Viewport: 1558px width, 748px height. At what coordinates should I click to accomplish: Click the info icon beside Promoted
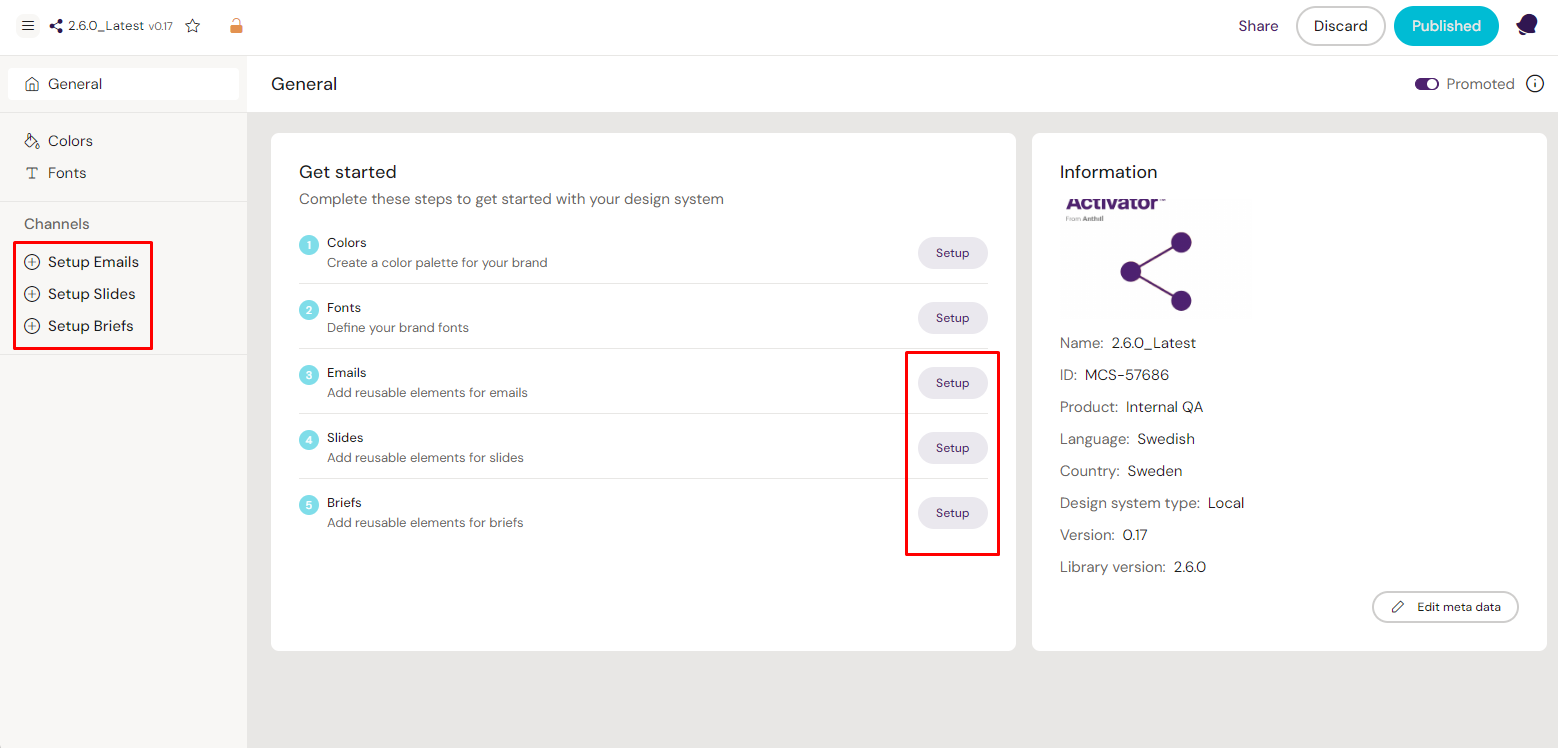1535,84
